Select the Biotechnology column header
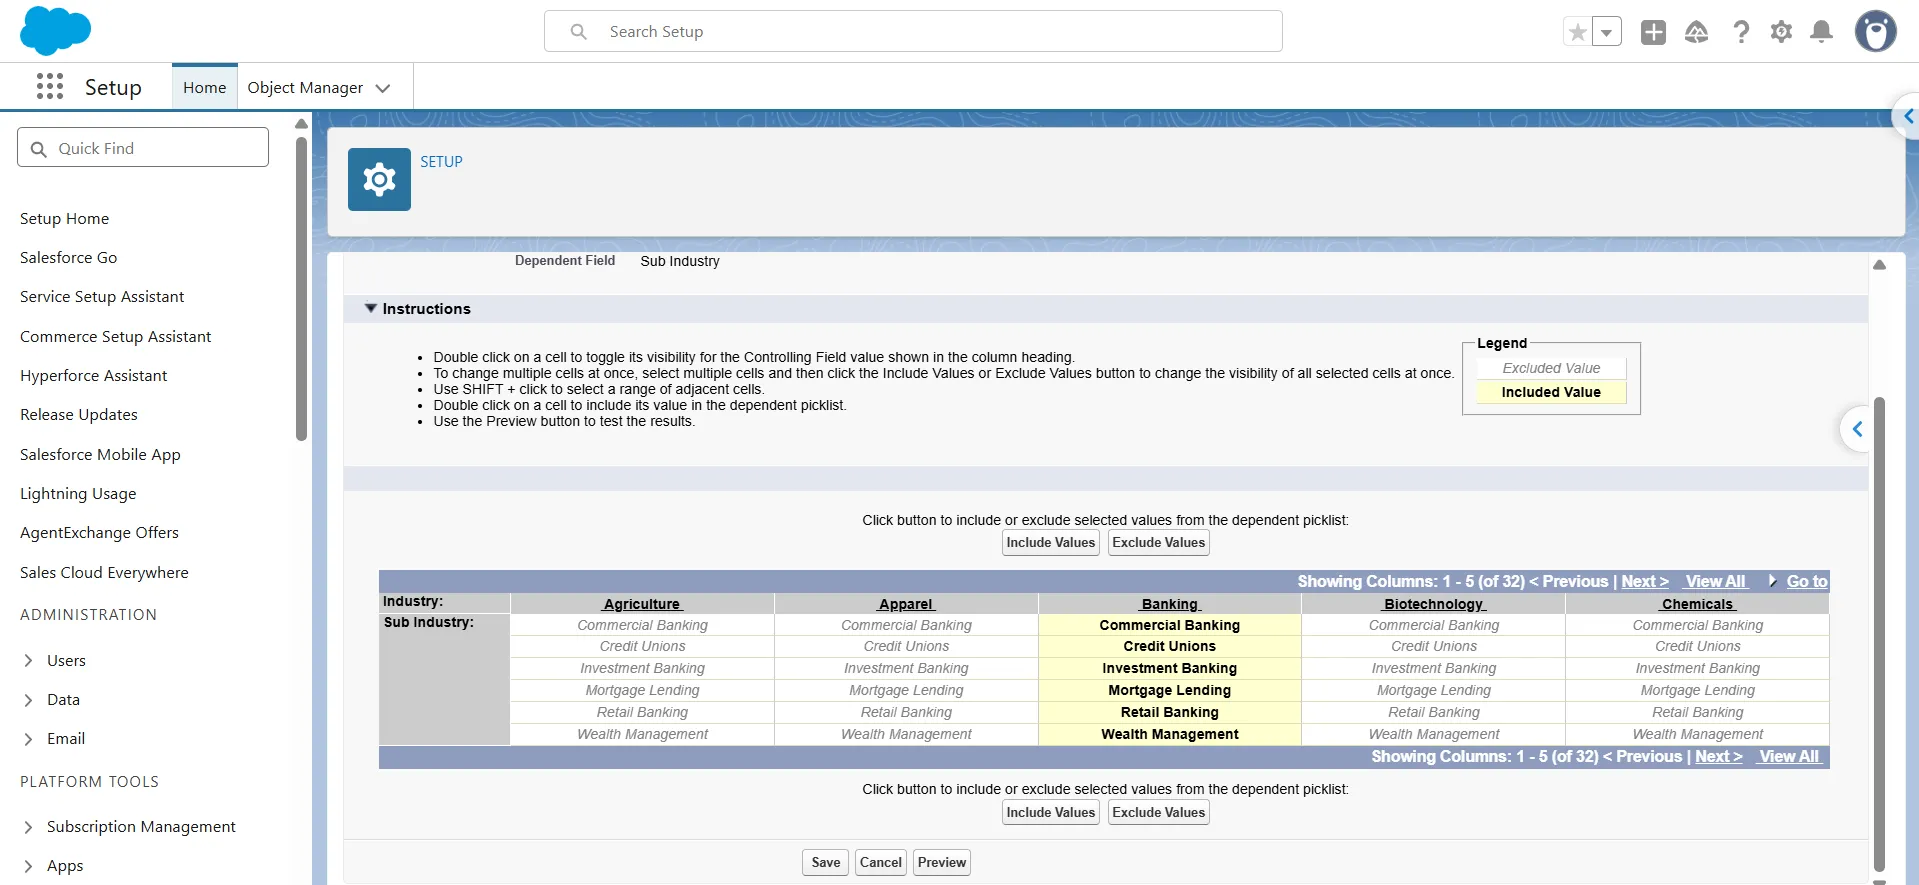The image size is (1919, 885). (1434, 604)
